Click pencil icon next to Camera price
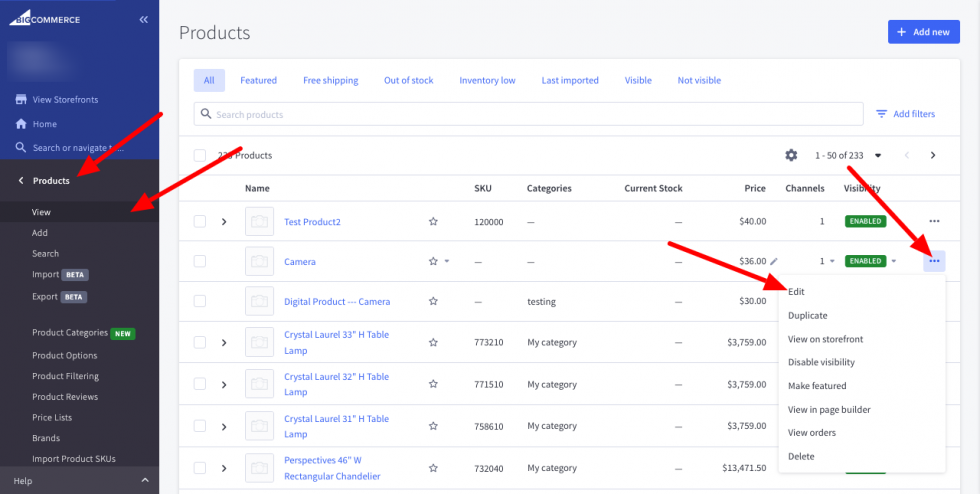This screenshot has width=980, height=494. (774, 261)
